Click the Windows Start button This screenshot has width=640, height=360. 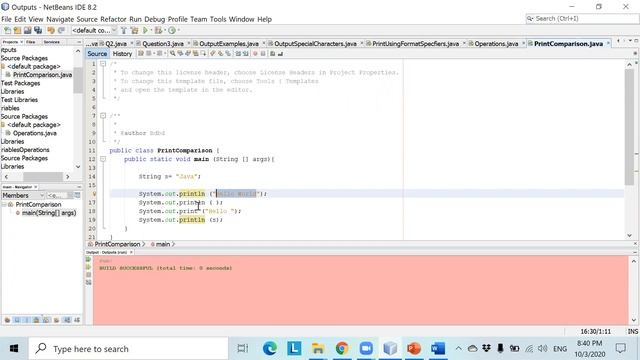[x=14, y=348]
